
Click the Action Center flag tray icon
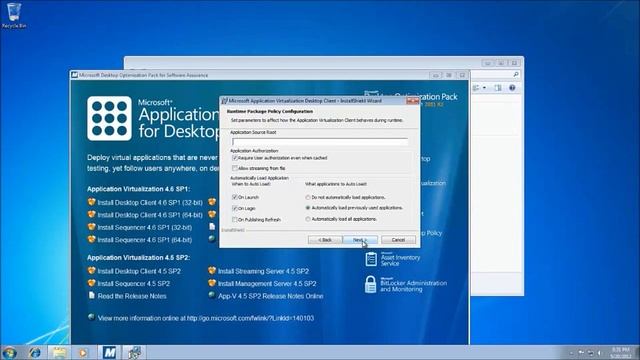[x=581, y=353]
